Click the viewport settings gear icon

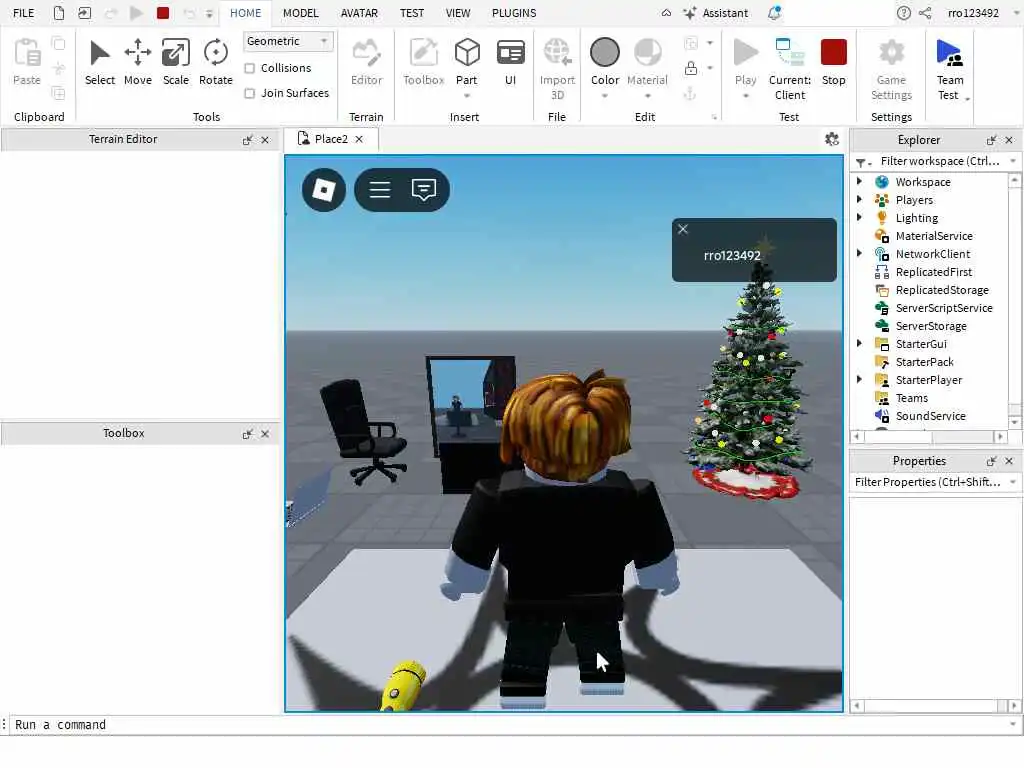[x=831, y=139]
